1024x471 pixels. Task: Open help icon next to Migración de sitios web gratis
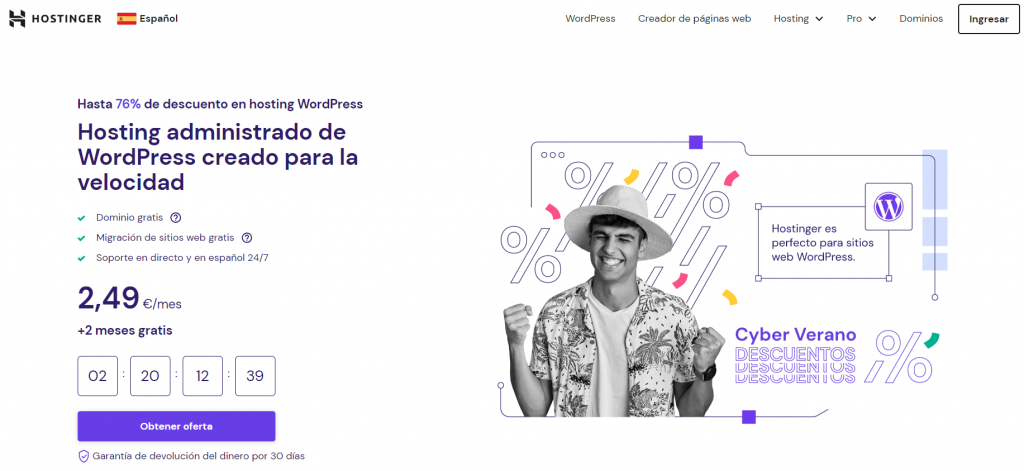coord(247,238)
